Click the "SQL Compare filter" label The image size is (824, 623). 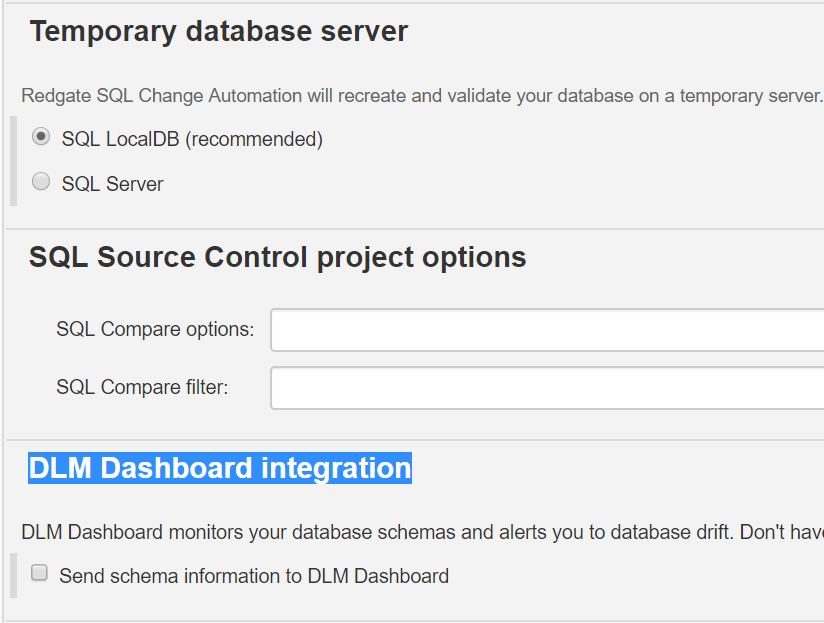(x=143, y=387)
